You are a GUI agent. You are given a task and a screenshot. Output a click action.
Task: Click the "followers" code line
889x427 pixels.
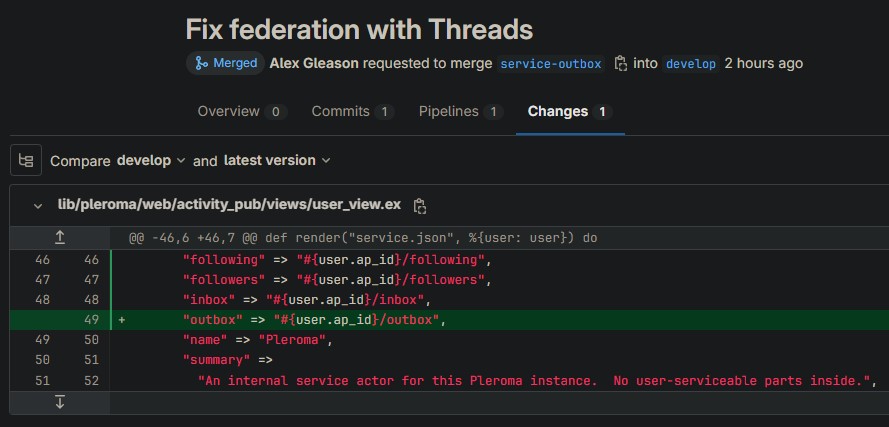point(336,280)
